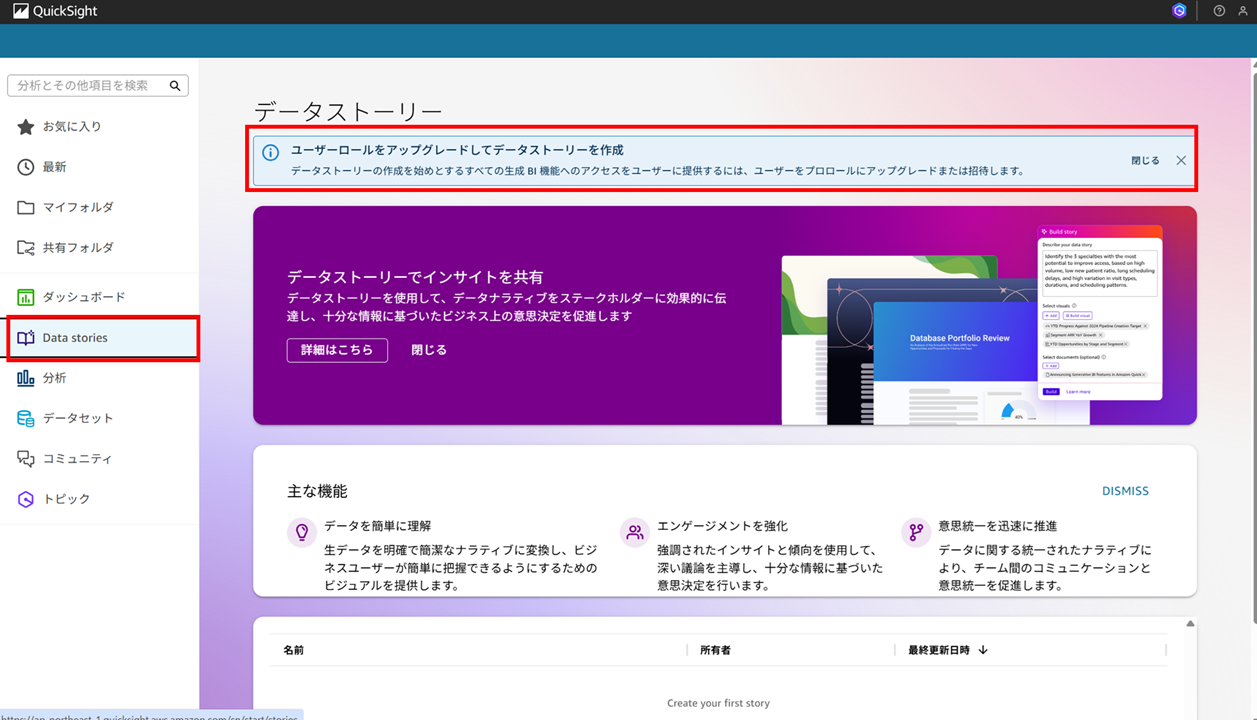Viewport: 1257px width, 720px height.
Task: Click the エンゲージメントを強化 feature title
Action: click(722, 526)
